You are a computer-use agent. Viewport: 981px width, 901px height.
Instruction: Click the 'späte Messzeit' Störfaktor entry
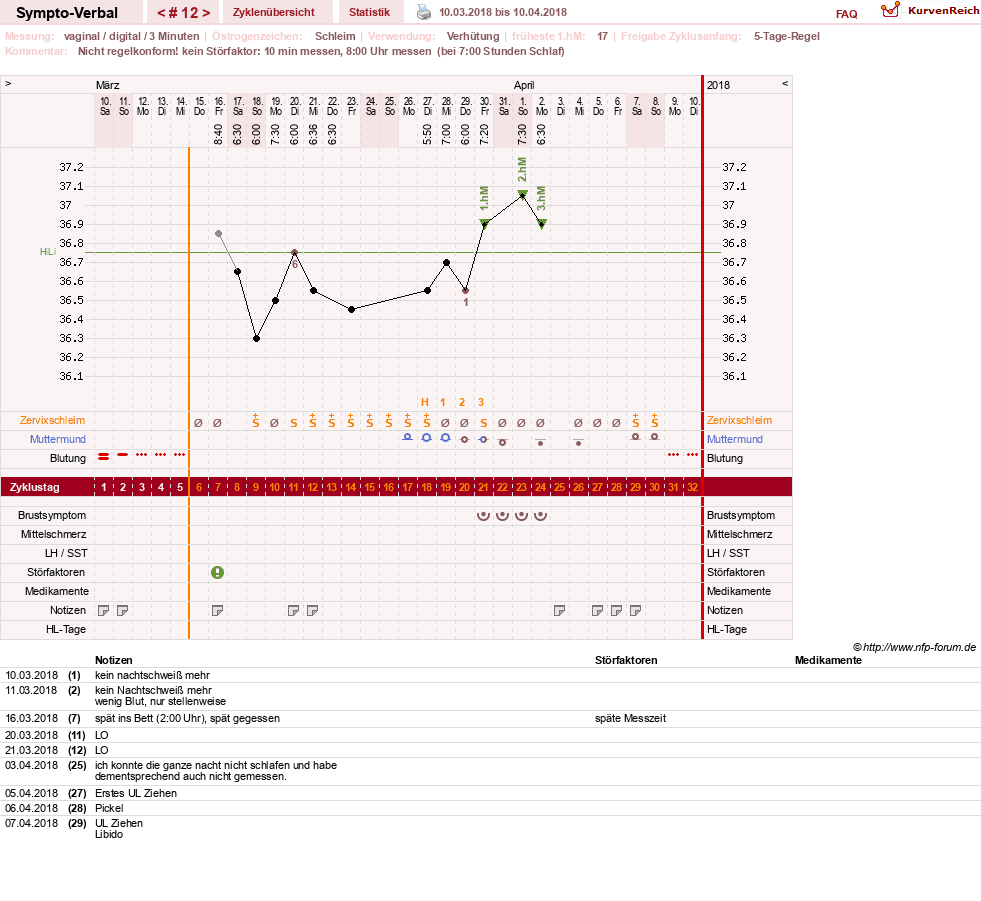tap(630, 718)
